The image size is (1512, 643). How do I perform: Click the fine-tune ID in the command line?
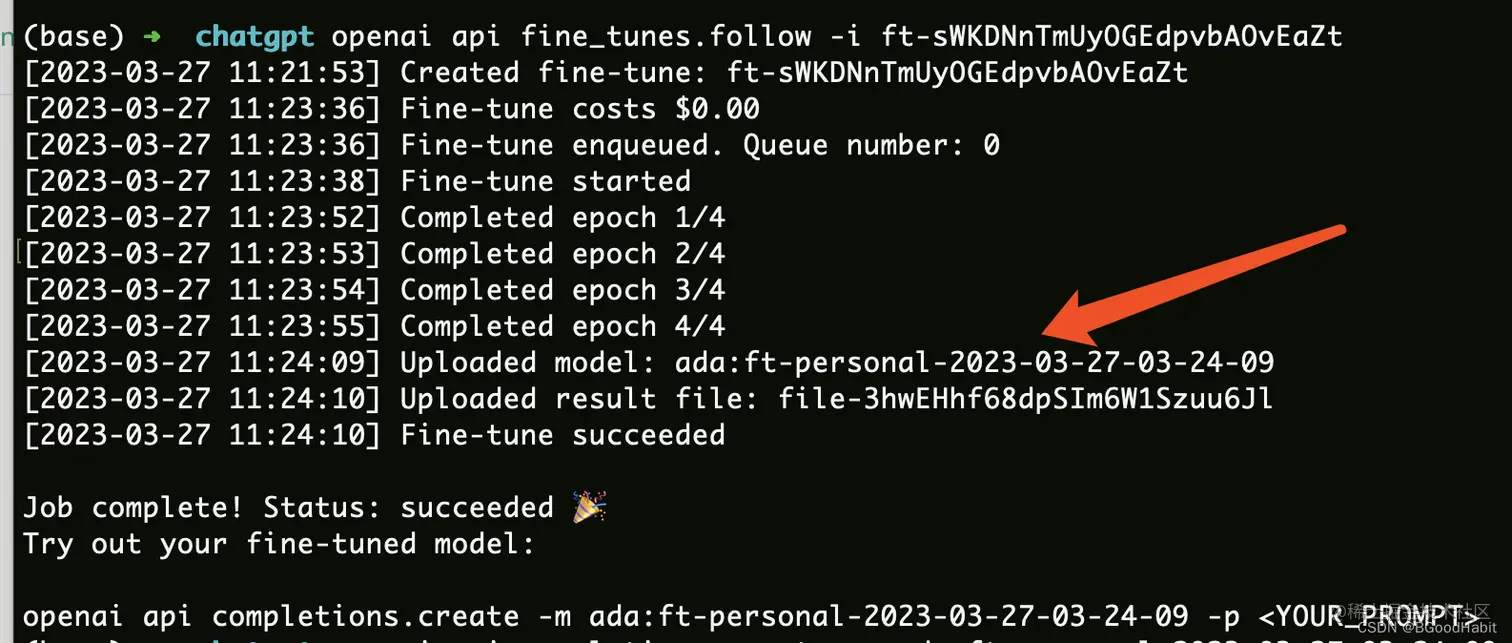coord(1113,38)
